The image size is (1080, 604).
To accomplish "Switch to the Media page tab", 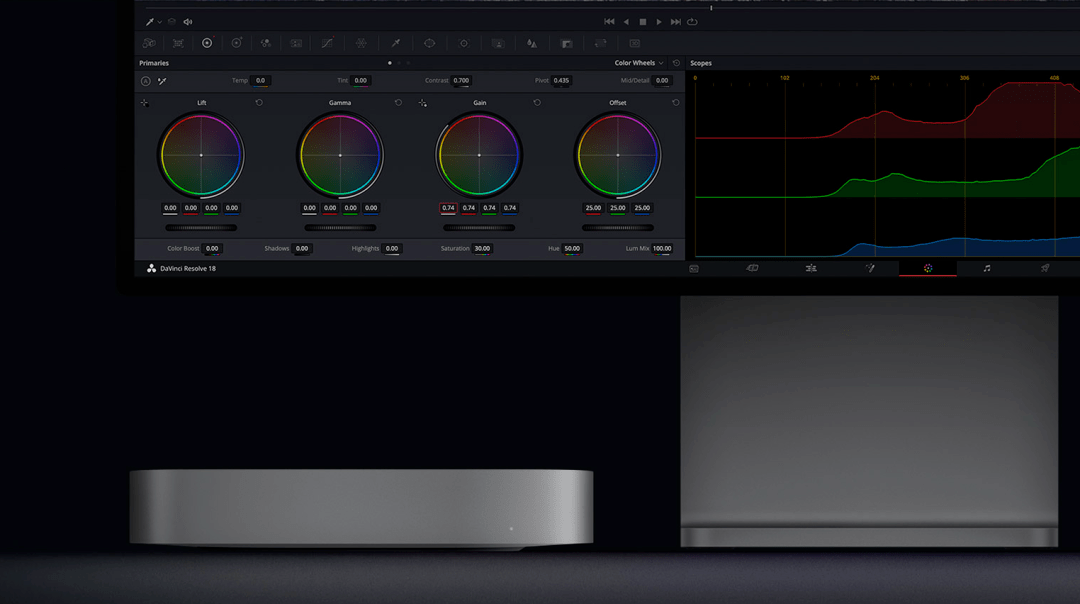I will pyautogui.click(x=694, y=269).
